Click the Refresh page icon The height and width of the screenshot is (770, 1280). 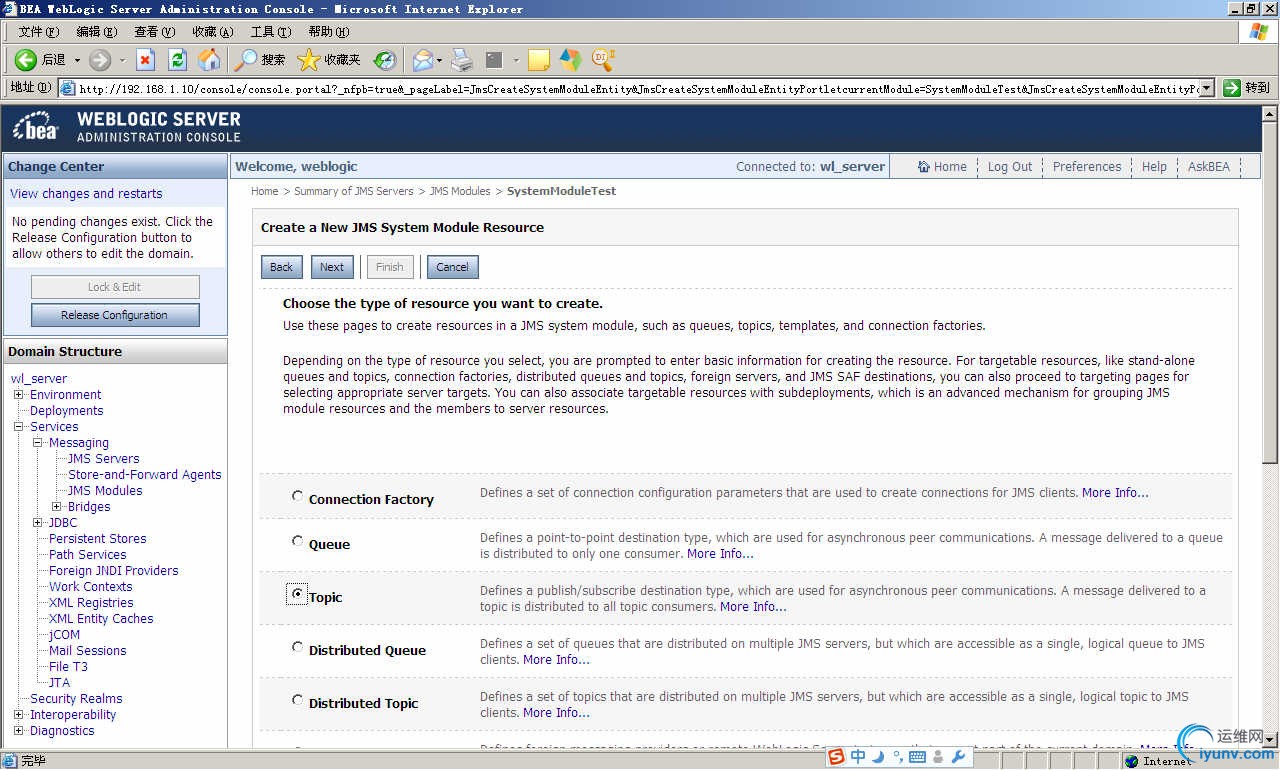(x=177, y=60)
